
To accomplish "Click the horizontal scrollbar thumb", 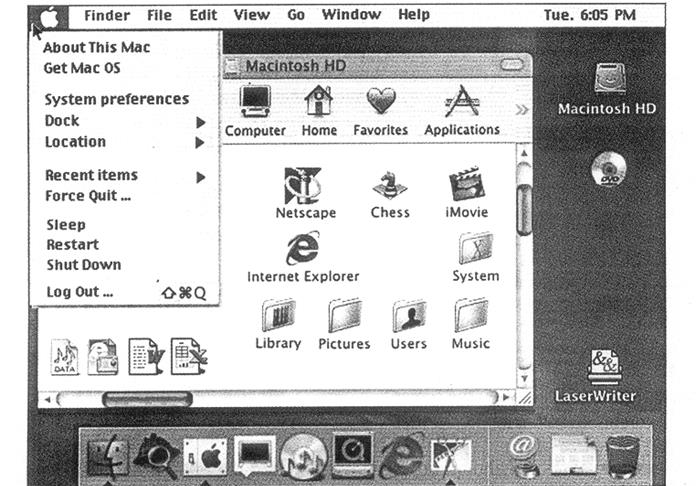I will point(147,399).
